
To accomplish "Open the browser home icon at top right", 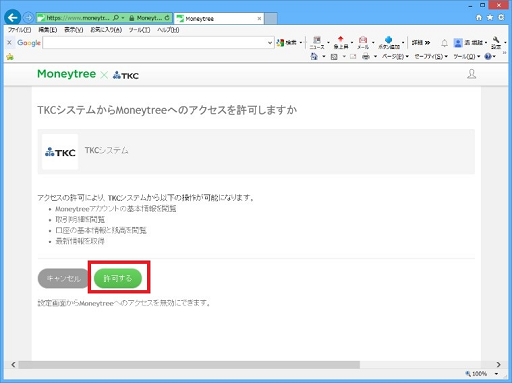I will pyautogui.click(x=479, y=17).
